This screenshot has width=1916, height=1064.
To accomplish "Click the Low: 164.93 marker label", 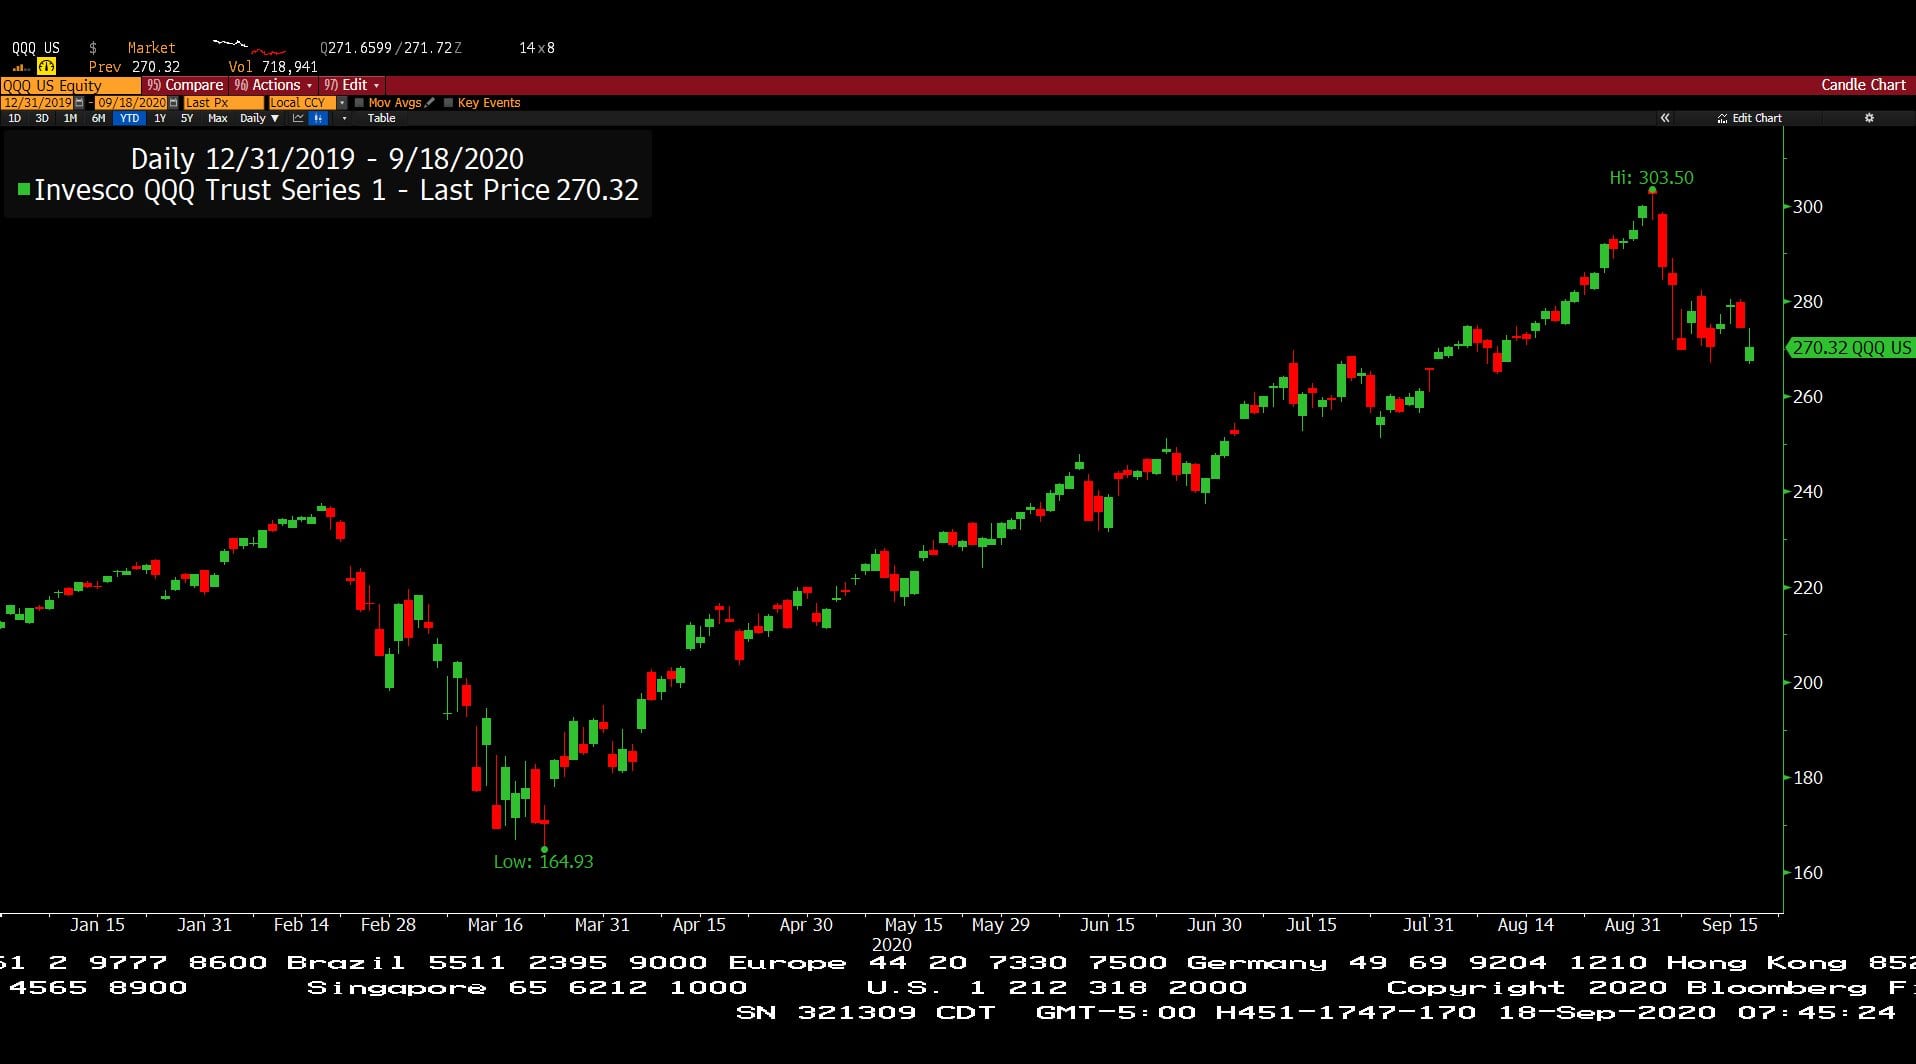I will click(543, 861).
